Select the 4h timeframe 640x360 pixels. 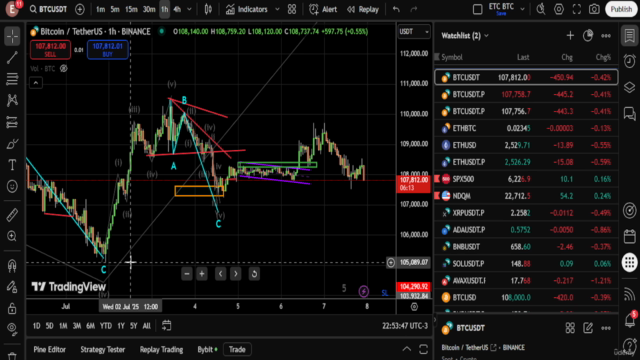coord(177,9)
